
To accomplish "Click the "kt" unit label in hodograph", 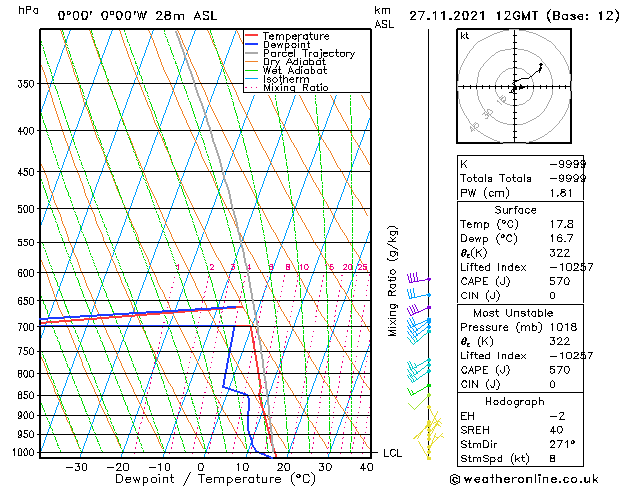I will click(465, 36).
